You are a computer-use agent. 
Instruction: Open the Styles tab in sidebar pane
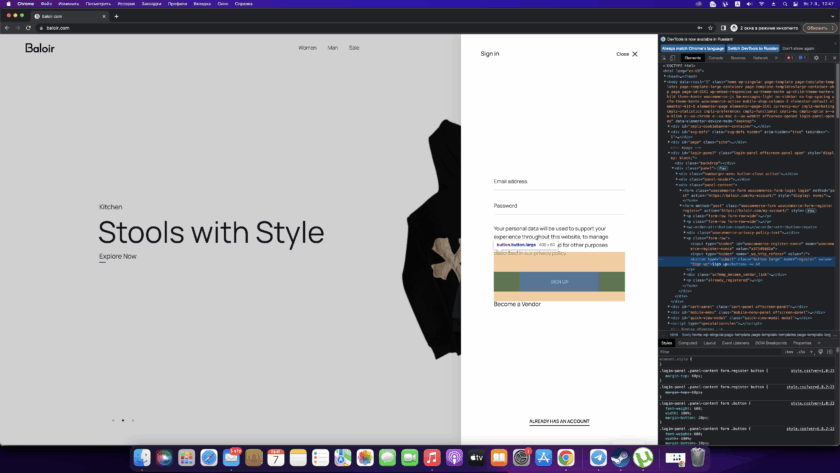pos(666,343)
